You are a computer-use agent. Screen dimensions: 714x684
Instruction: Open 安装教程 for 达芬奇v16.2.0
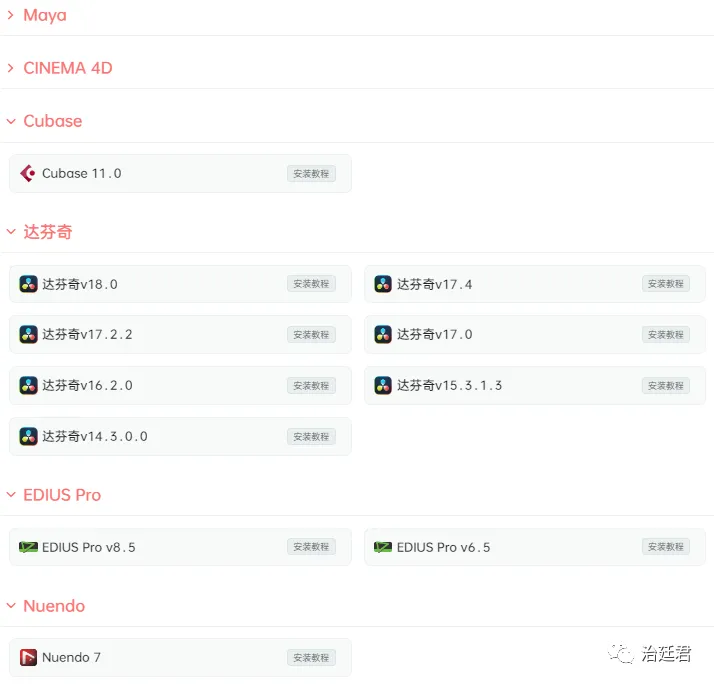(311, 386)
